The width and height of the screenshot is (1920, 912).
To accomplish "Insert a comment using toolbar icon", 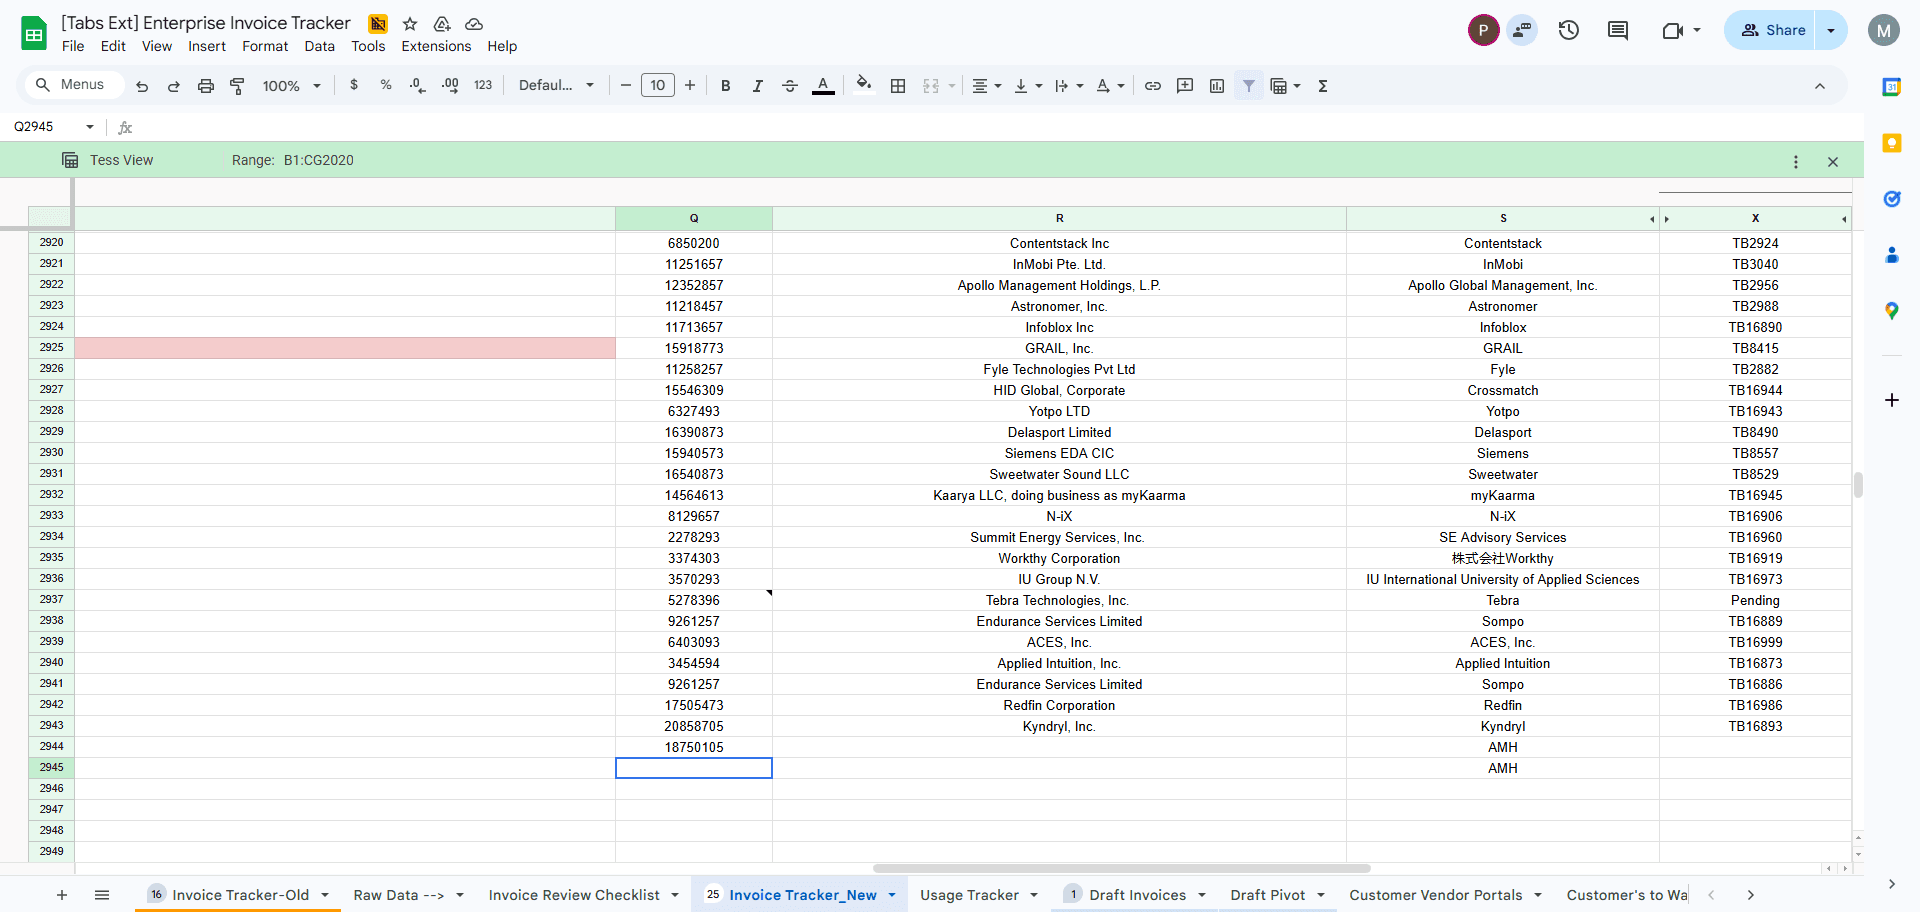I will pyautogui.click(x=1185, y=86).
